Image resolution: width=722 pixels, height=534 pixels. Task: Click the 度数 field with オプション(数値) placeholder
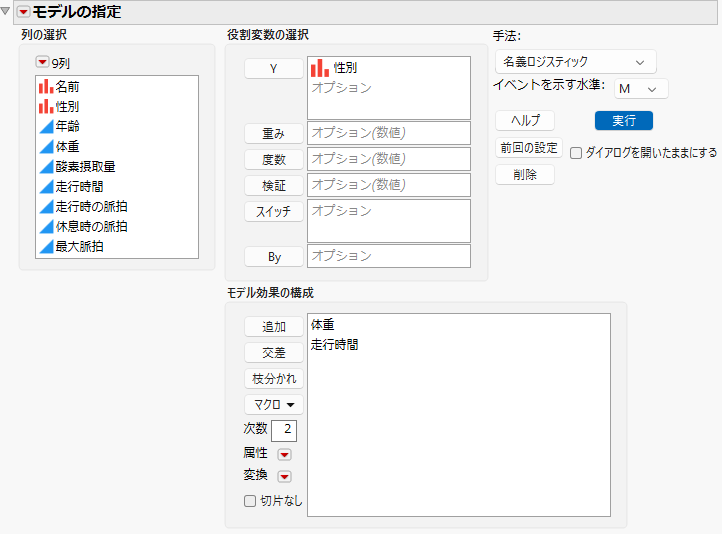(389, 159)
